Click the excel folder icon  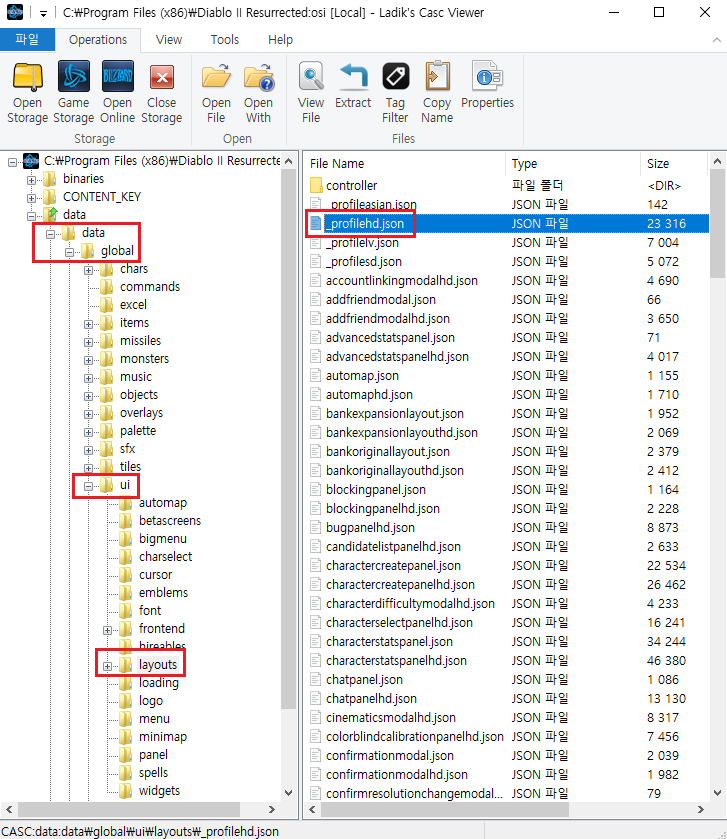[107, 304]
